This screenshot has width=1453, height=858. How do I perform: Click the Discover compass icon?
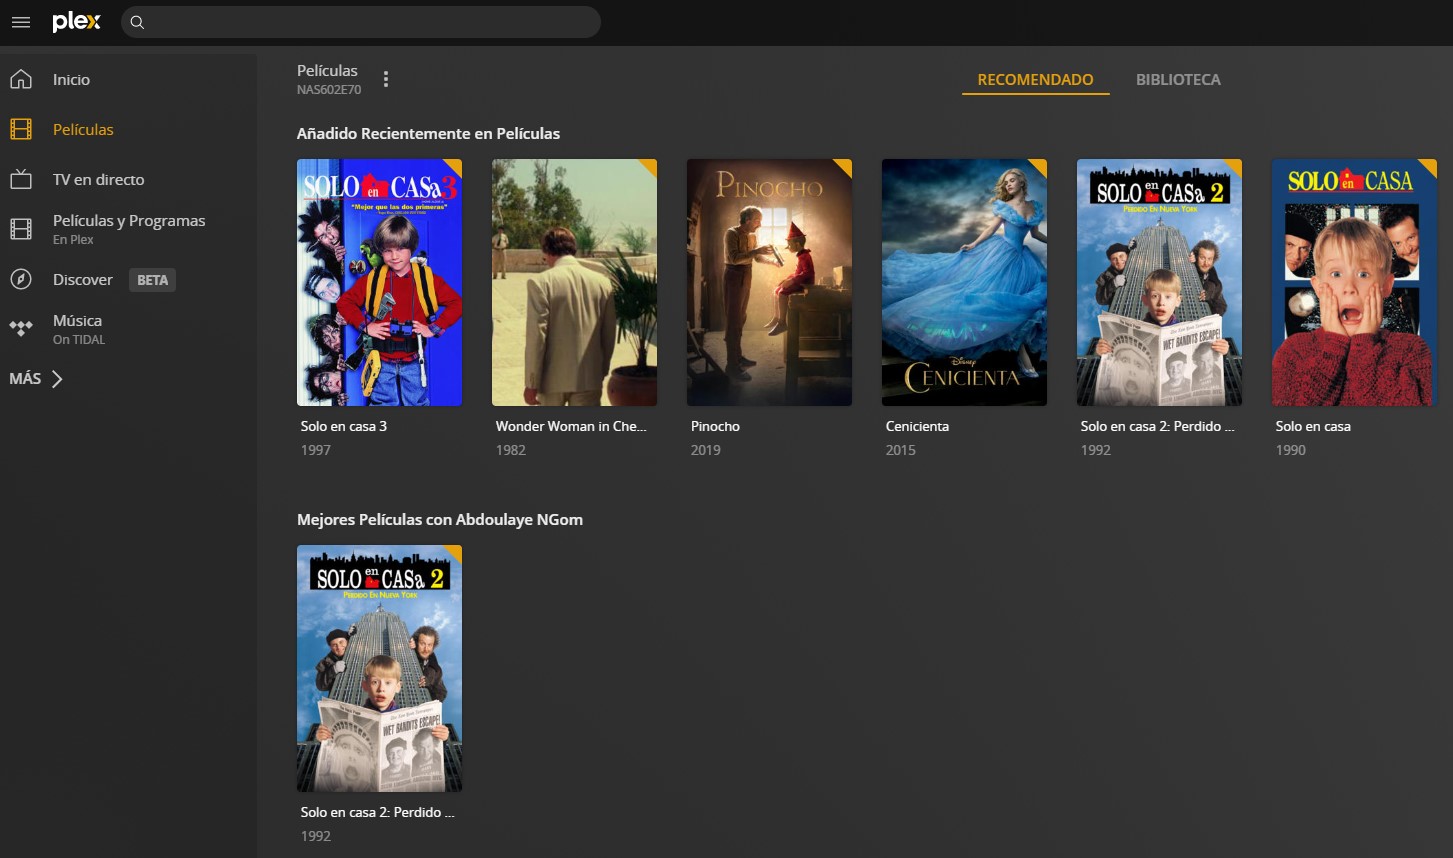tap(21, 279)
